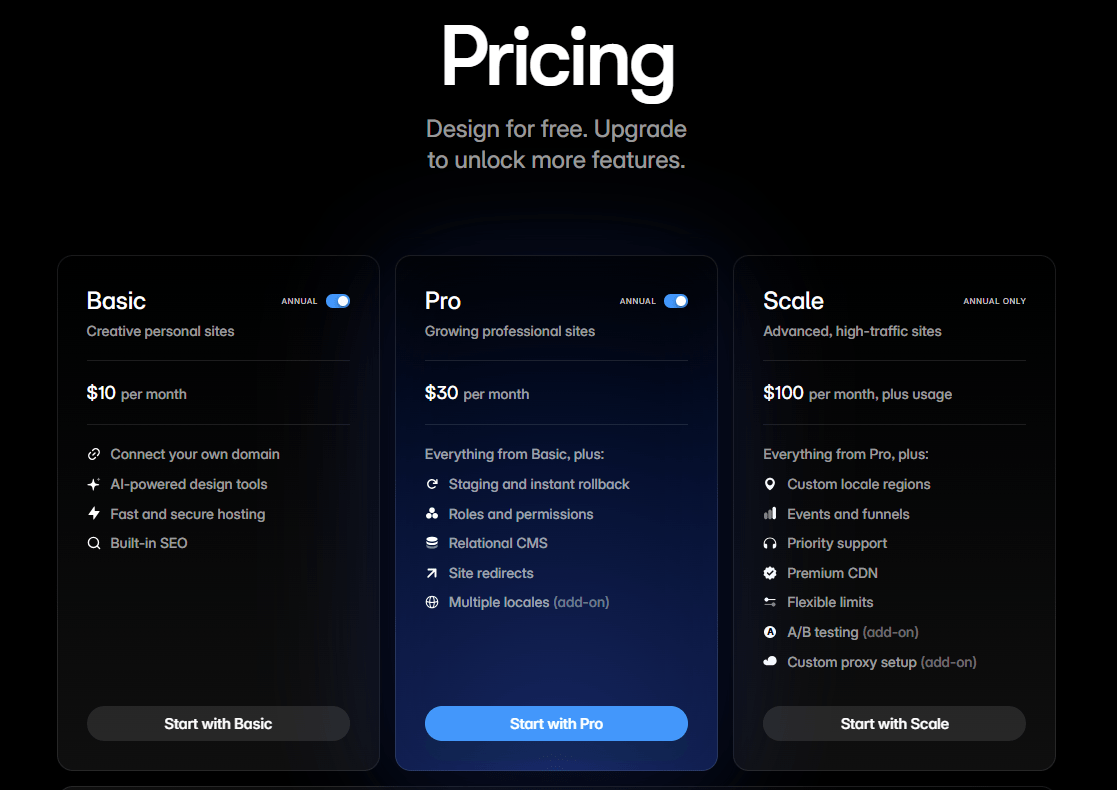Click the arrow icon beside Site redirects
This screenshot has height=790, width=1117.
(431, 573)
